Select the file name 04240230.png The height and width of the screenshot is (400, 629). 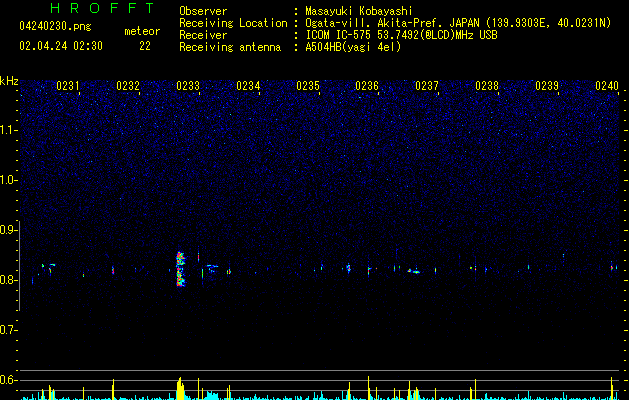click(55, 27)
